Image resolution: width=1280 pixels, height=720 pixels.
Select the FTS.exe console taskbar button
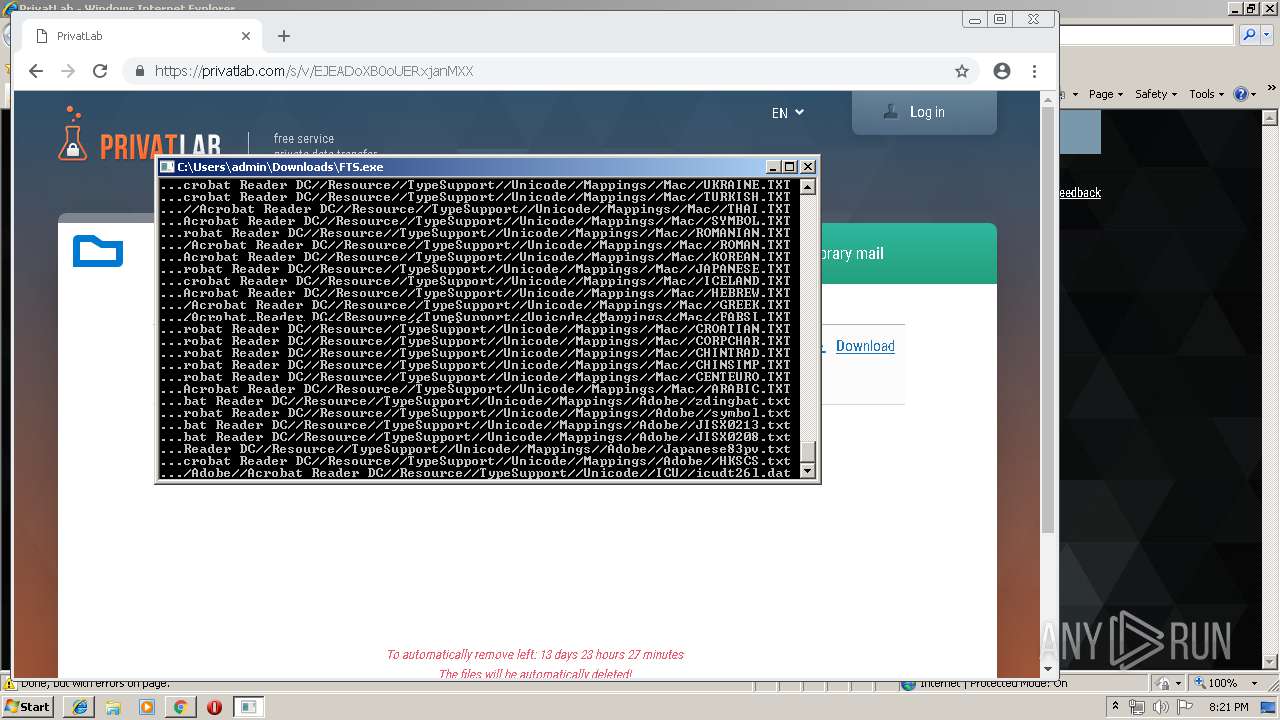coord(248,707)
